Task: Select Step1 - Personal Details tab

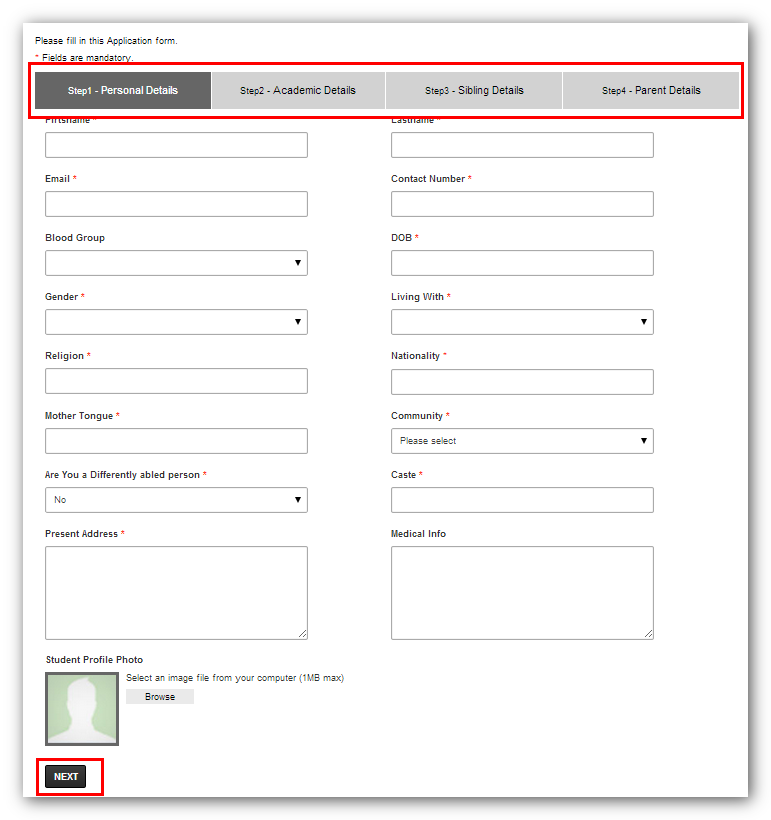Action: [123, 91]
